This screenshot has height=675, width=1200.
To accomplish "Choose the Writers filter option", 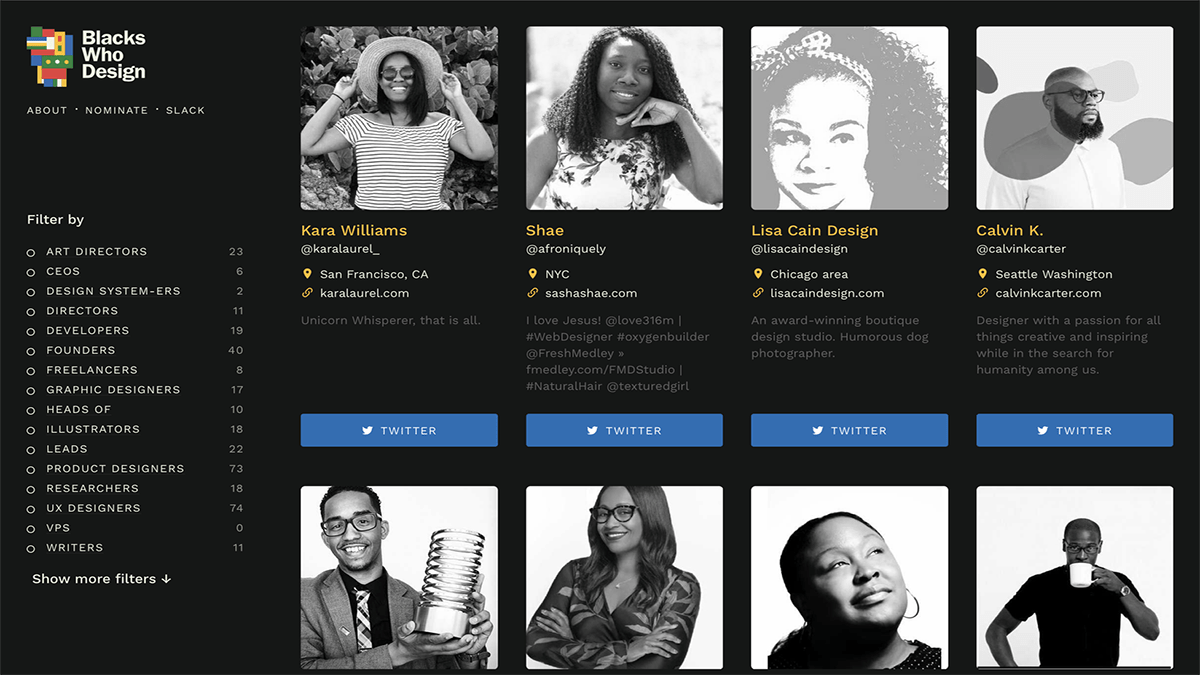I will [x=31, y=548].
